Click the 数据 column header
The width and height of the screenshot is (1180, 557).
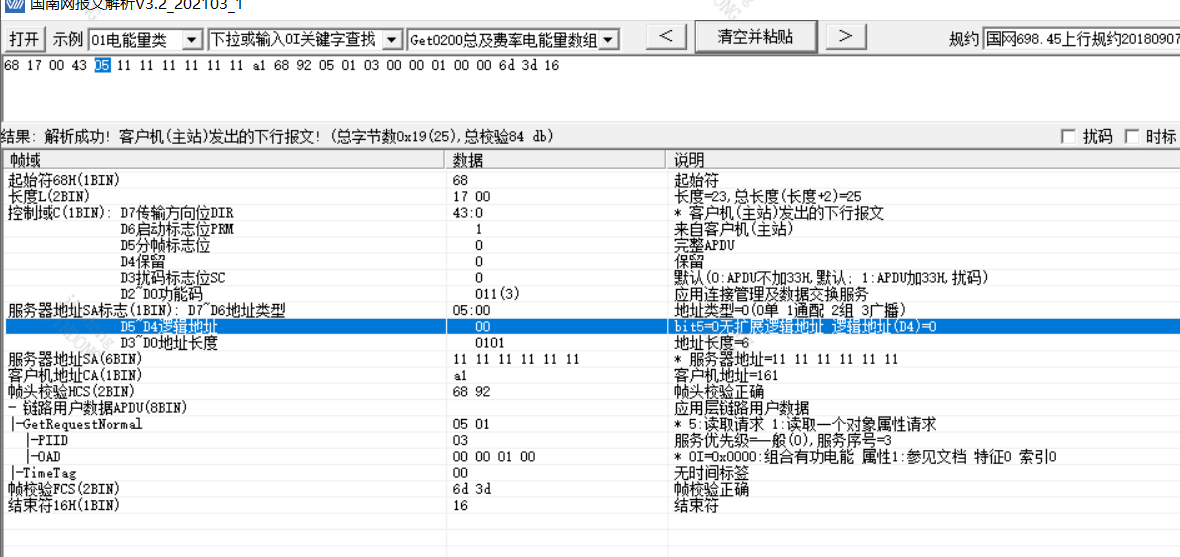coord(556,160)
